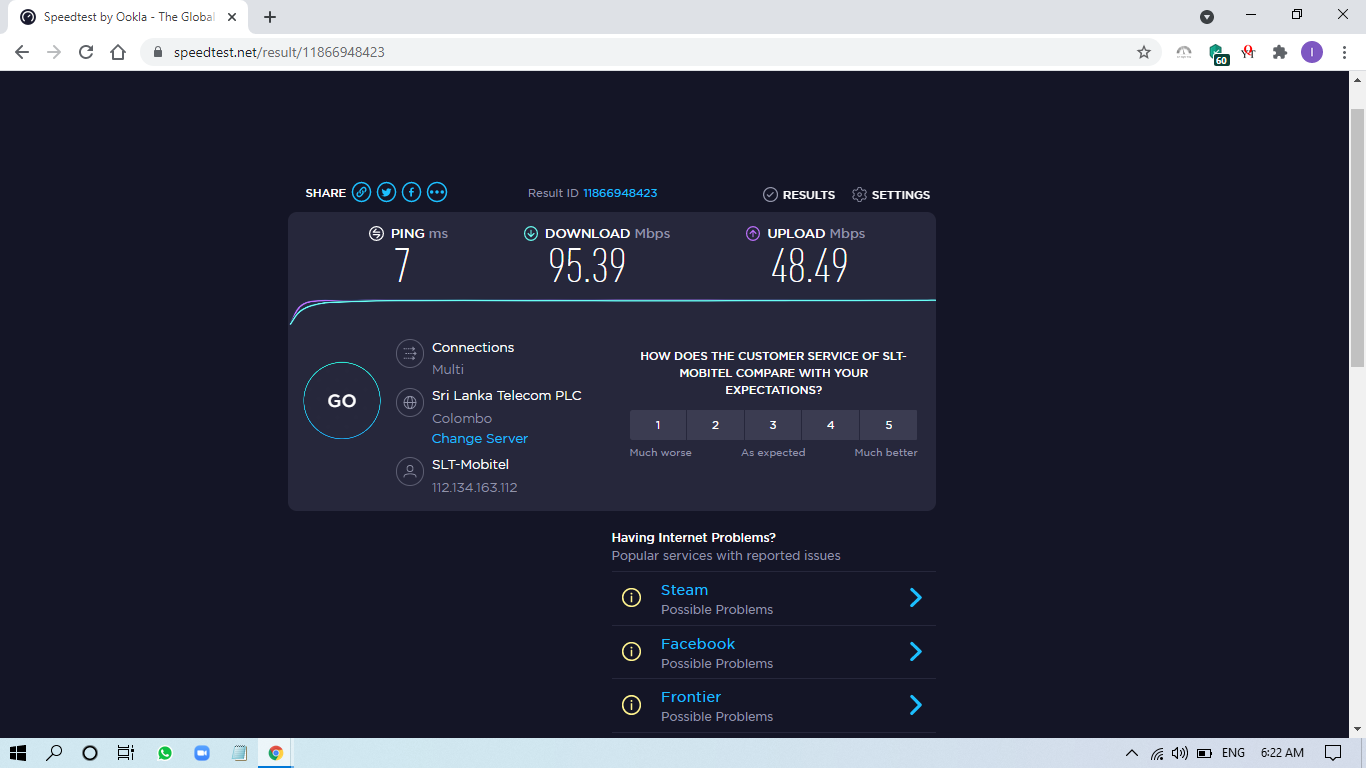
Task: Open a new browser tab
Action: (x=270, y=17)
